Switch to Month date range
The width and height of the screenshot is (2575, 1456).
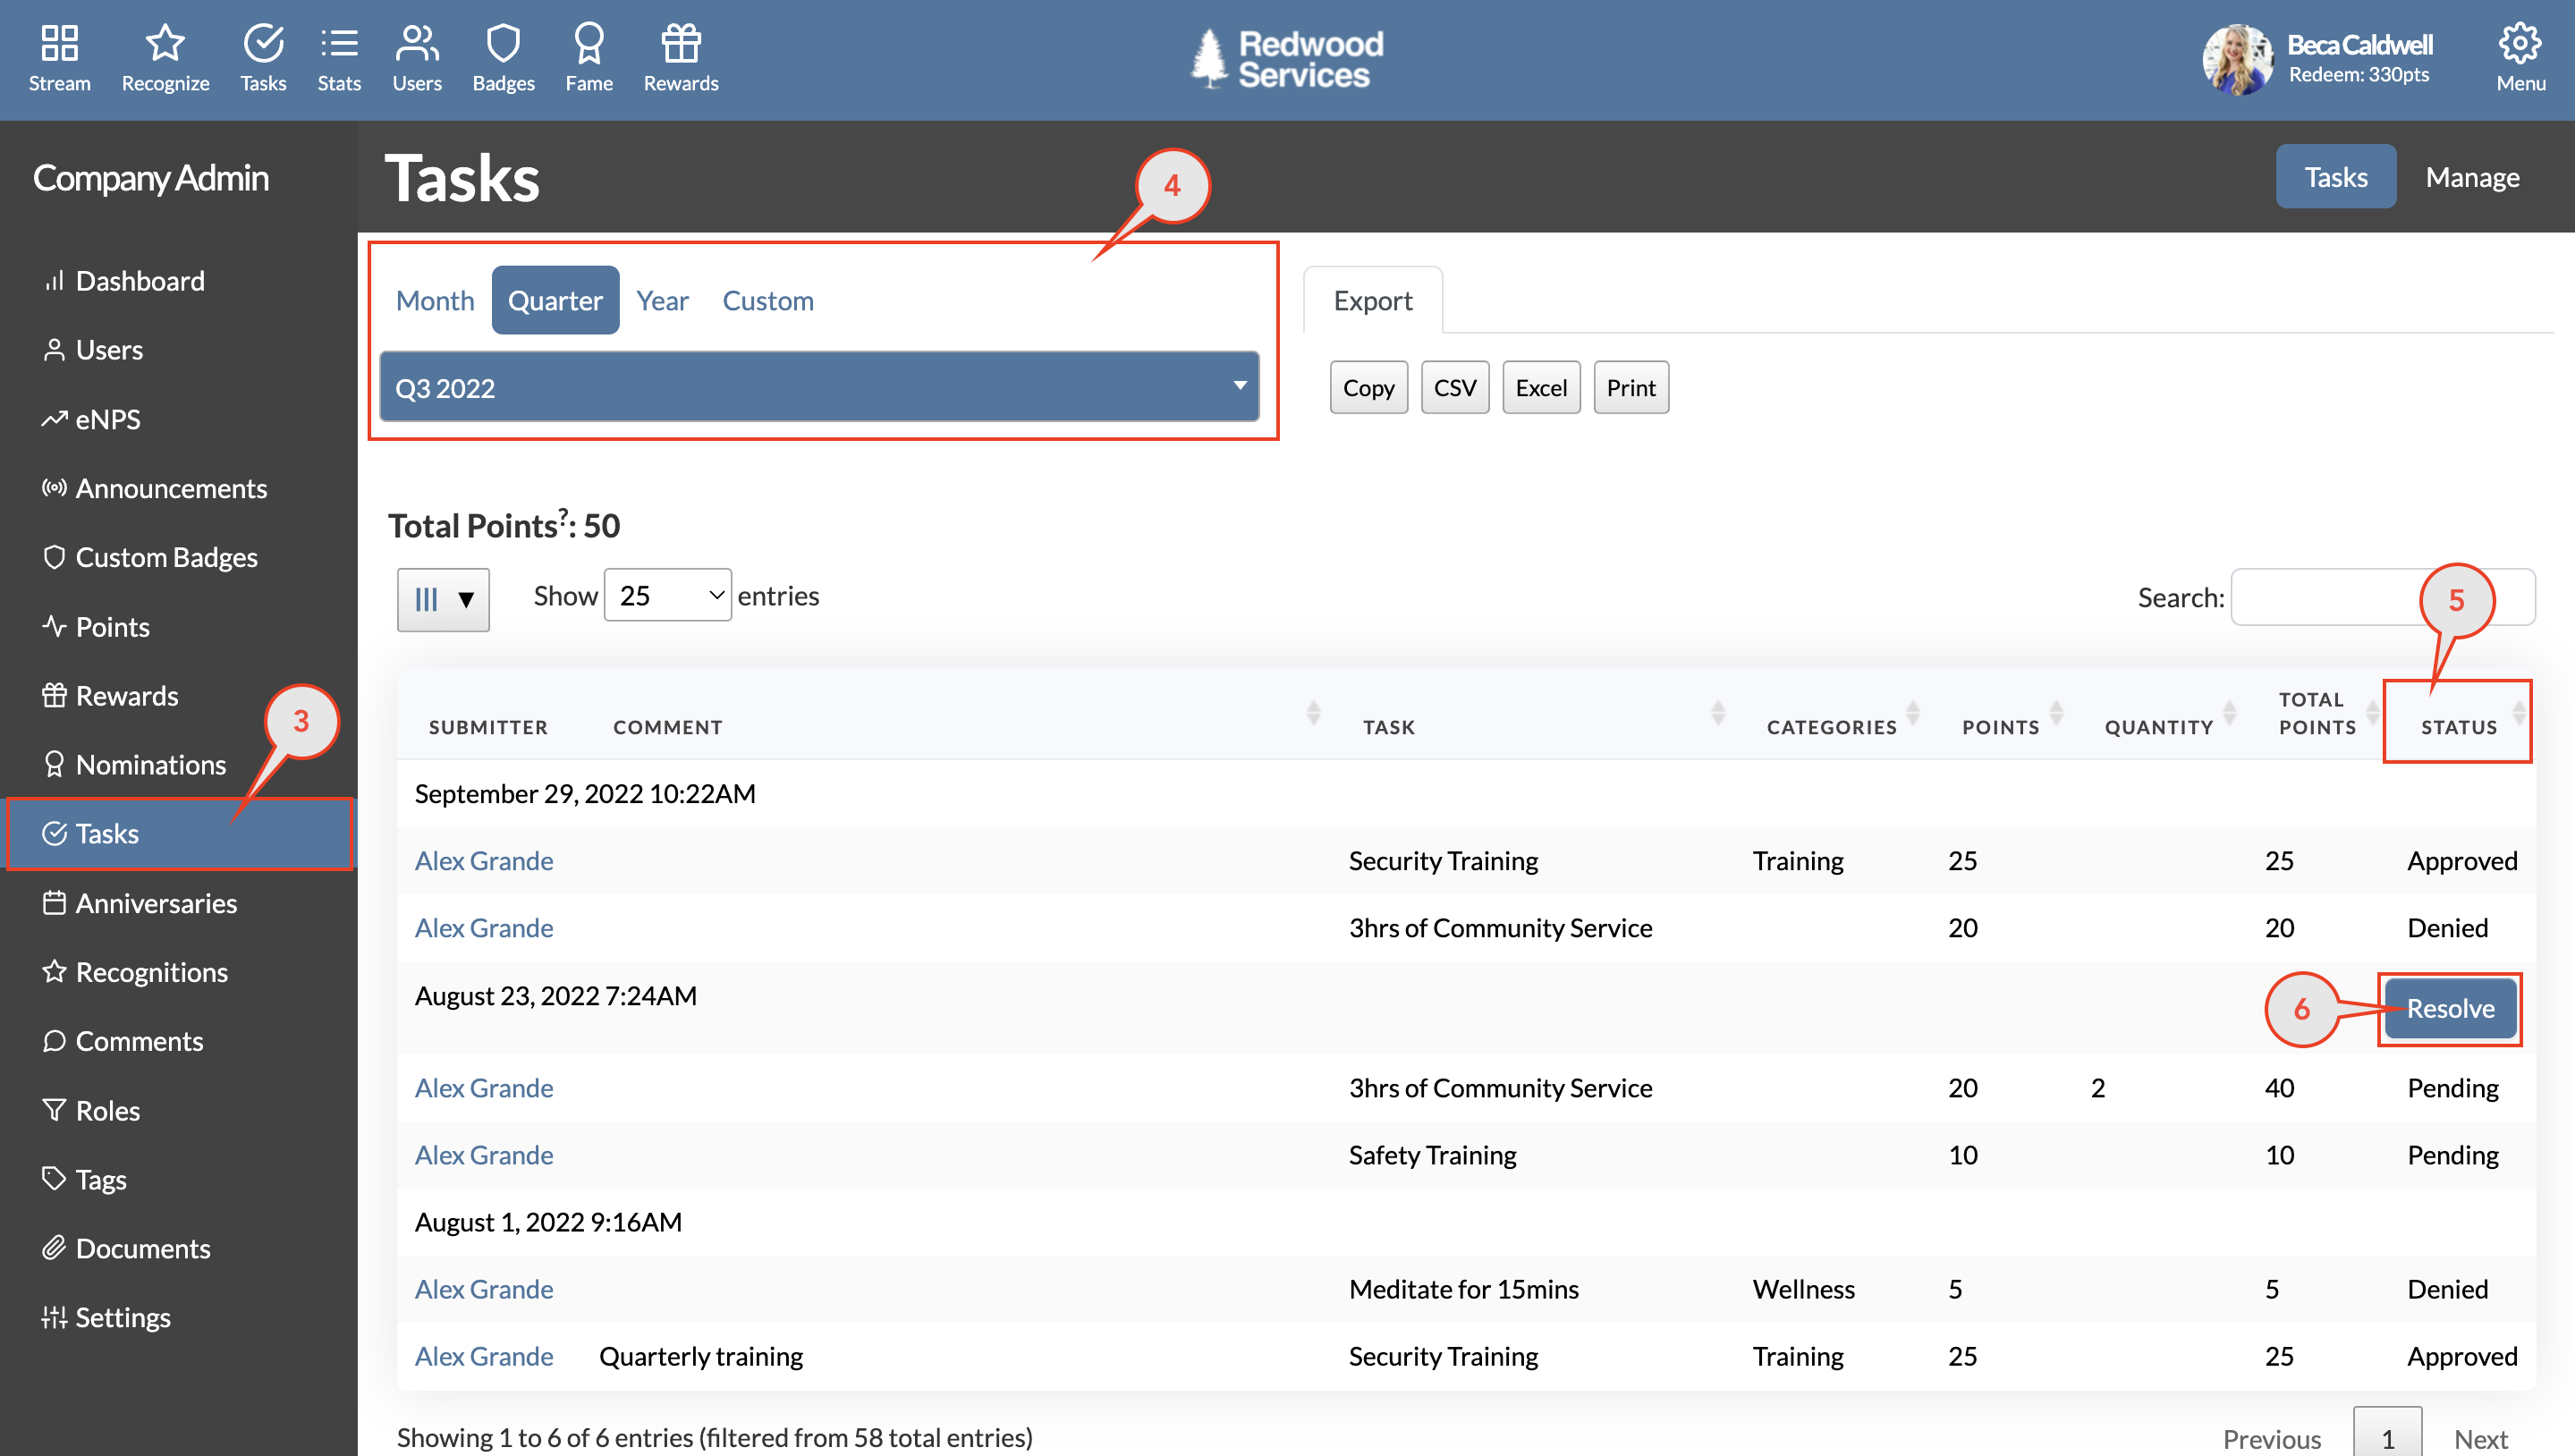tap(435, 300)
